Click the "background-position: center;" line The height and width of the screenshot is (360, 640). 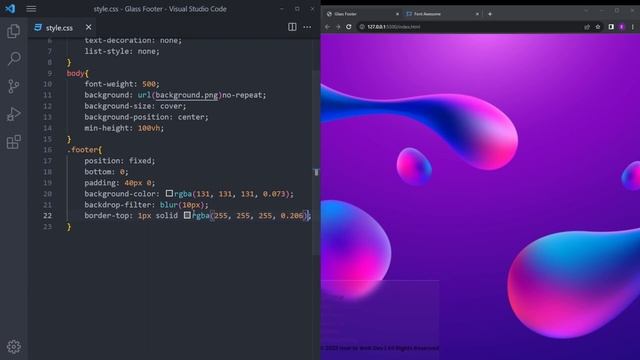[146, 117]
